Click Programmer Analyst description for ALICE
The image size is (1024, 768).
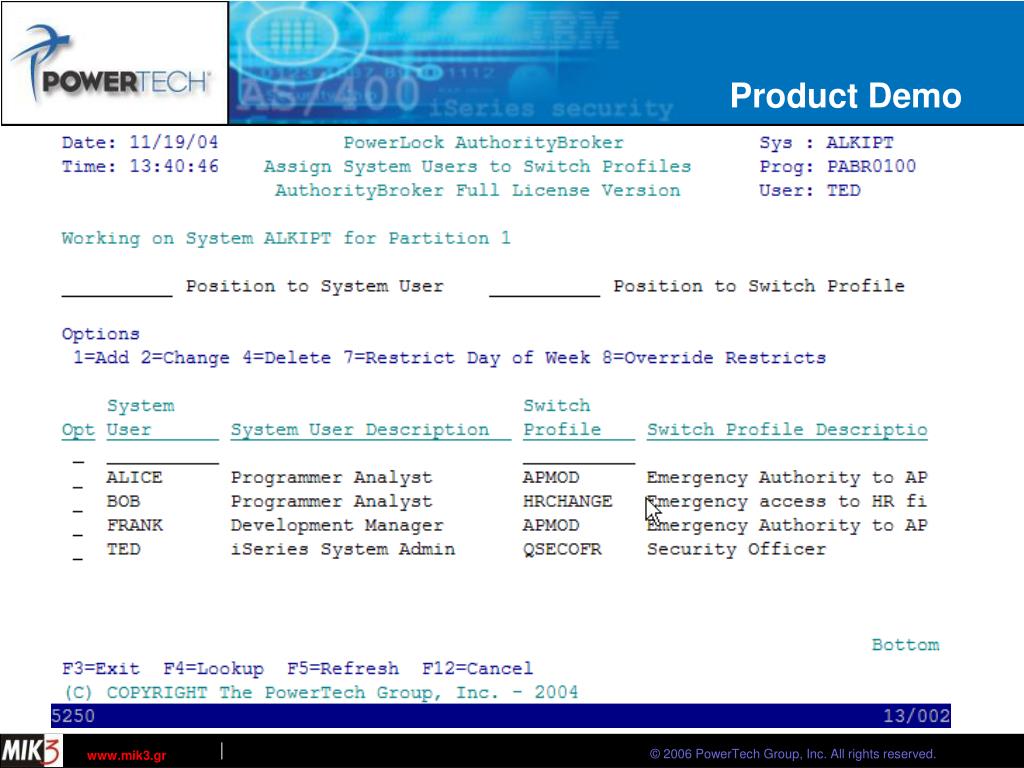tap(331, 477)
